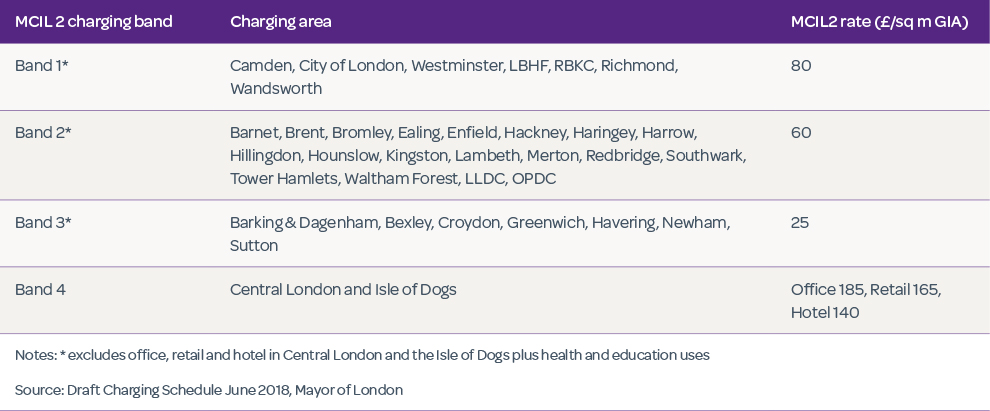Select the 'Source: Draft Charging Schedule' line
The width and height of the screenshot is (990, 411).
209,390
